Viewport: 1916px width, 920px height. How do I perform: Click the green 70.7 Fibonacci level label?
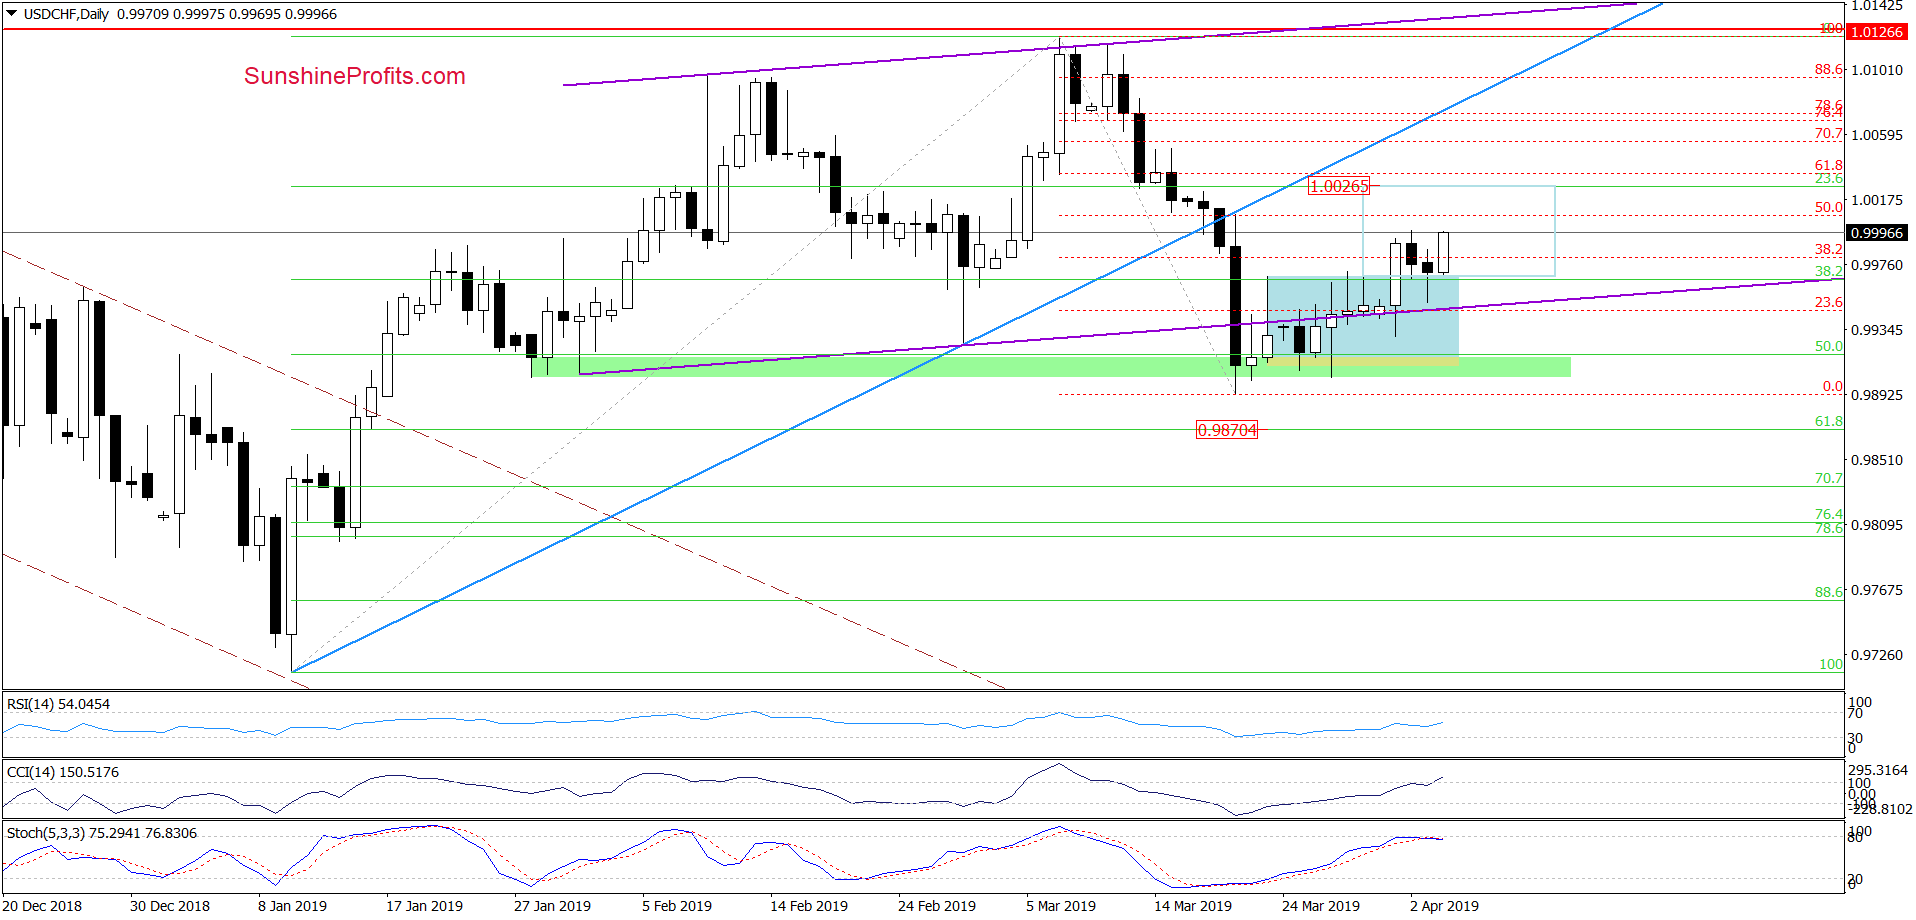pos(1829,479)
